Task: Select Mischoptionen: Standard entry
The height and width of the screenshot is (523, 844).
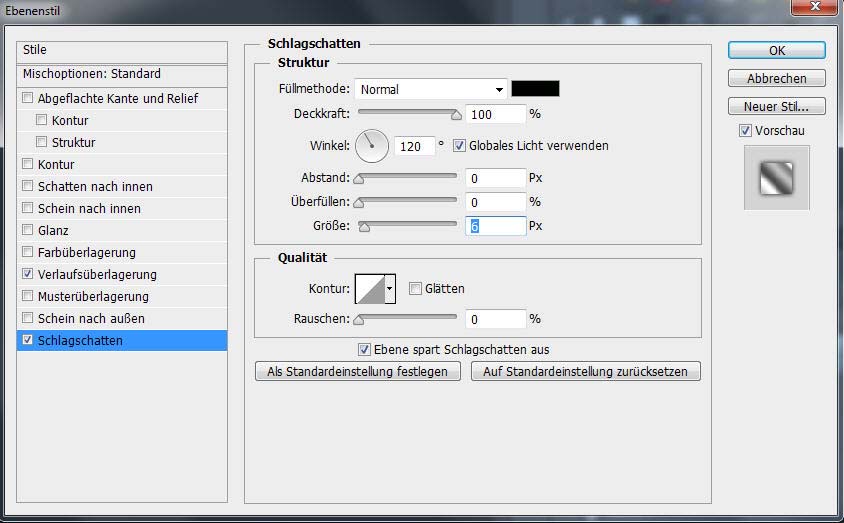Action: click(92, 74)
